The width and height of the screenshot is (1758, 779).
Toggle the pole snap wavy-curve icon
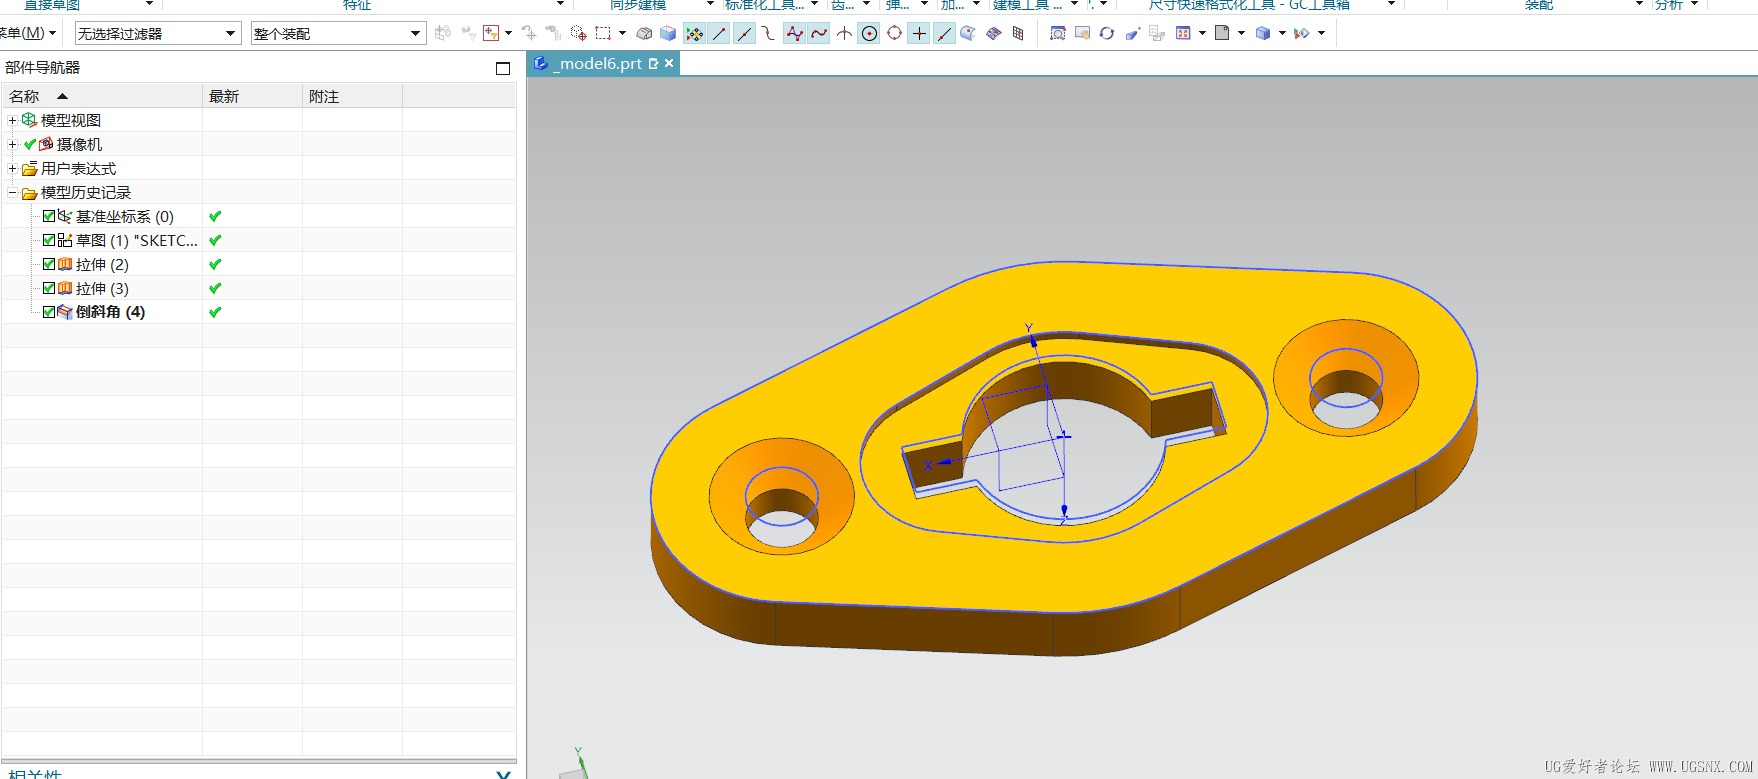794,33
